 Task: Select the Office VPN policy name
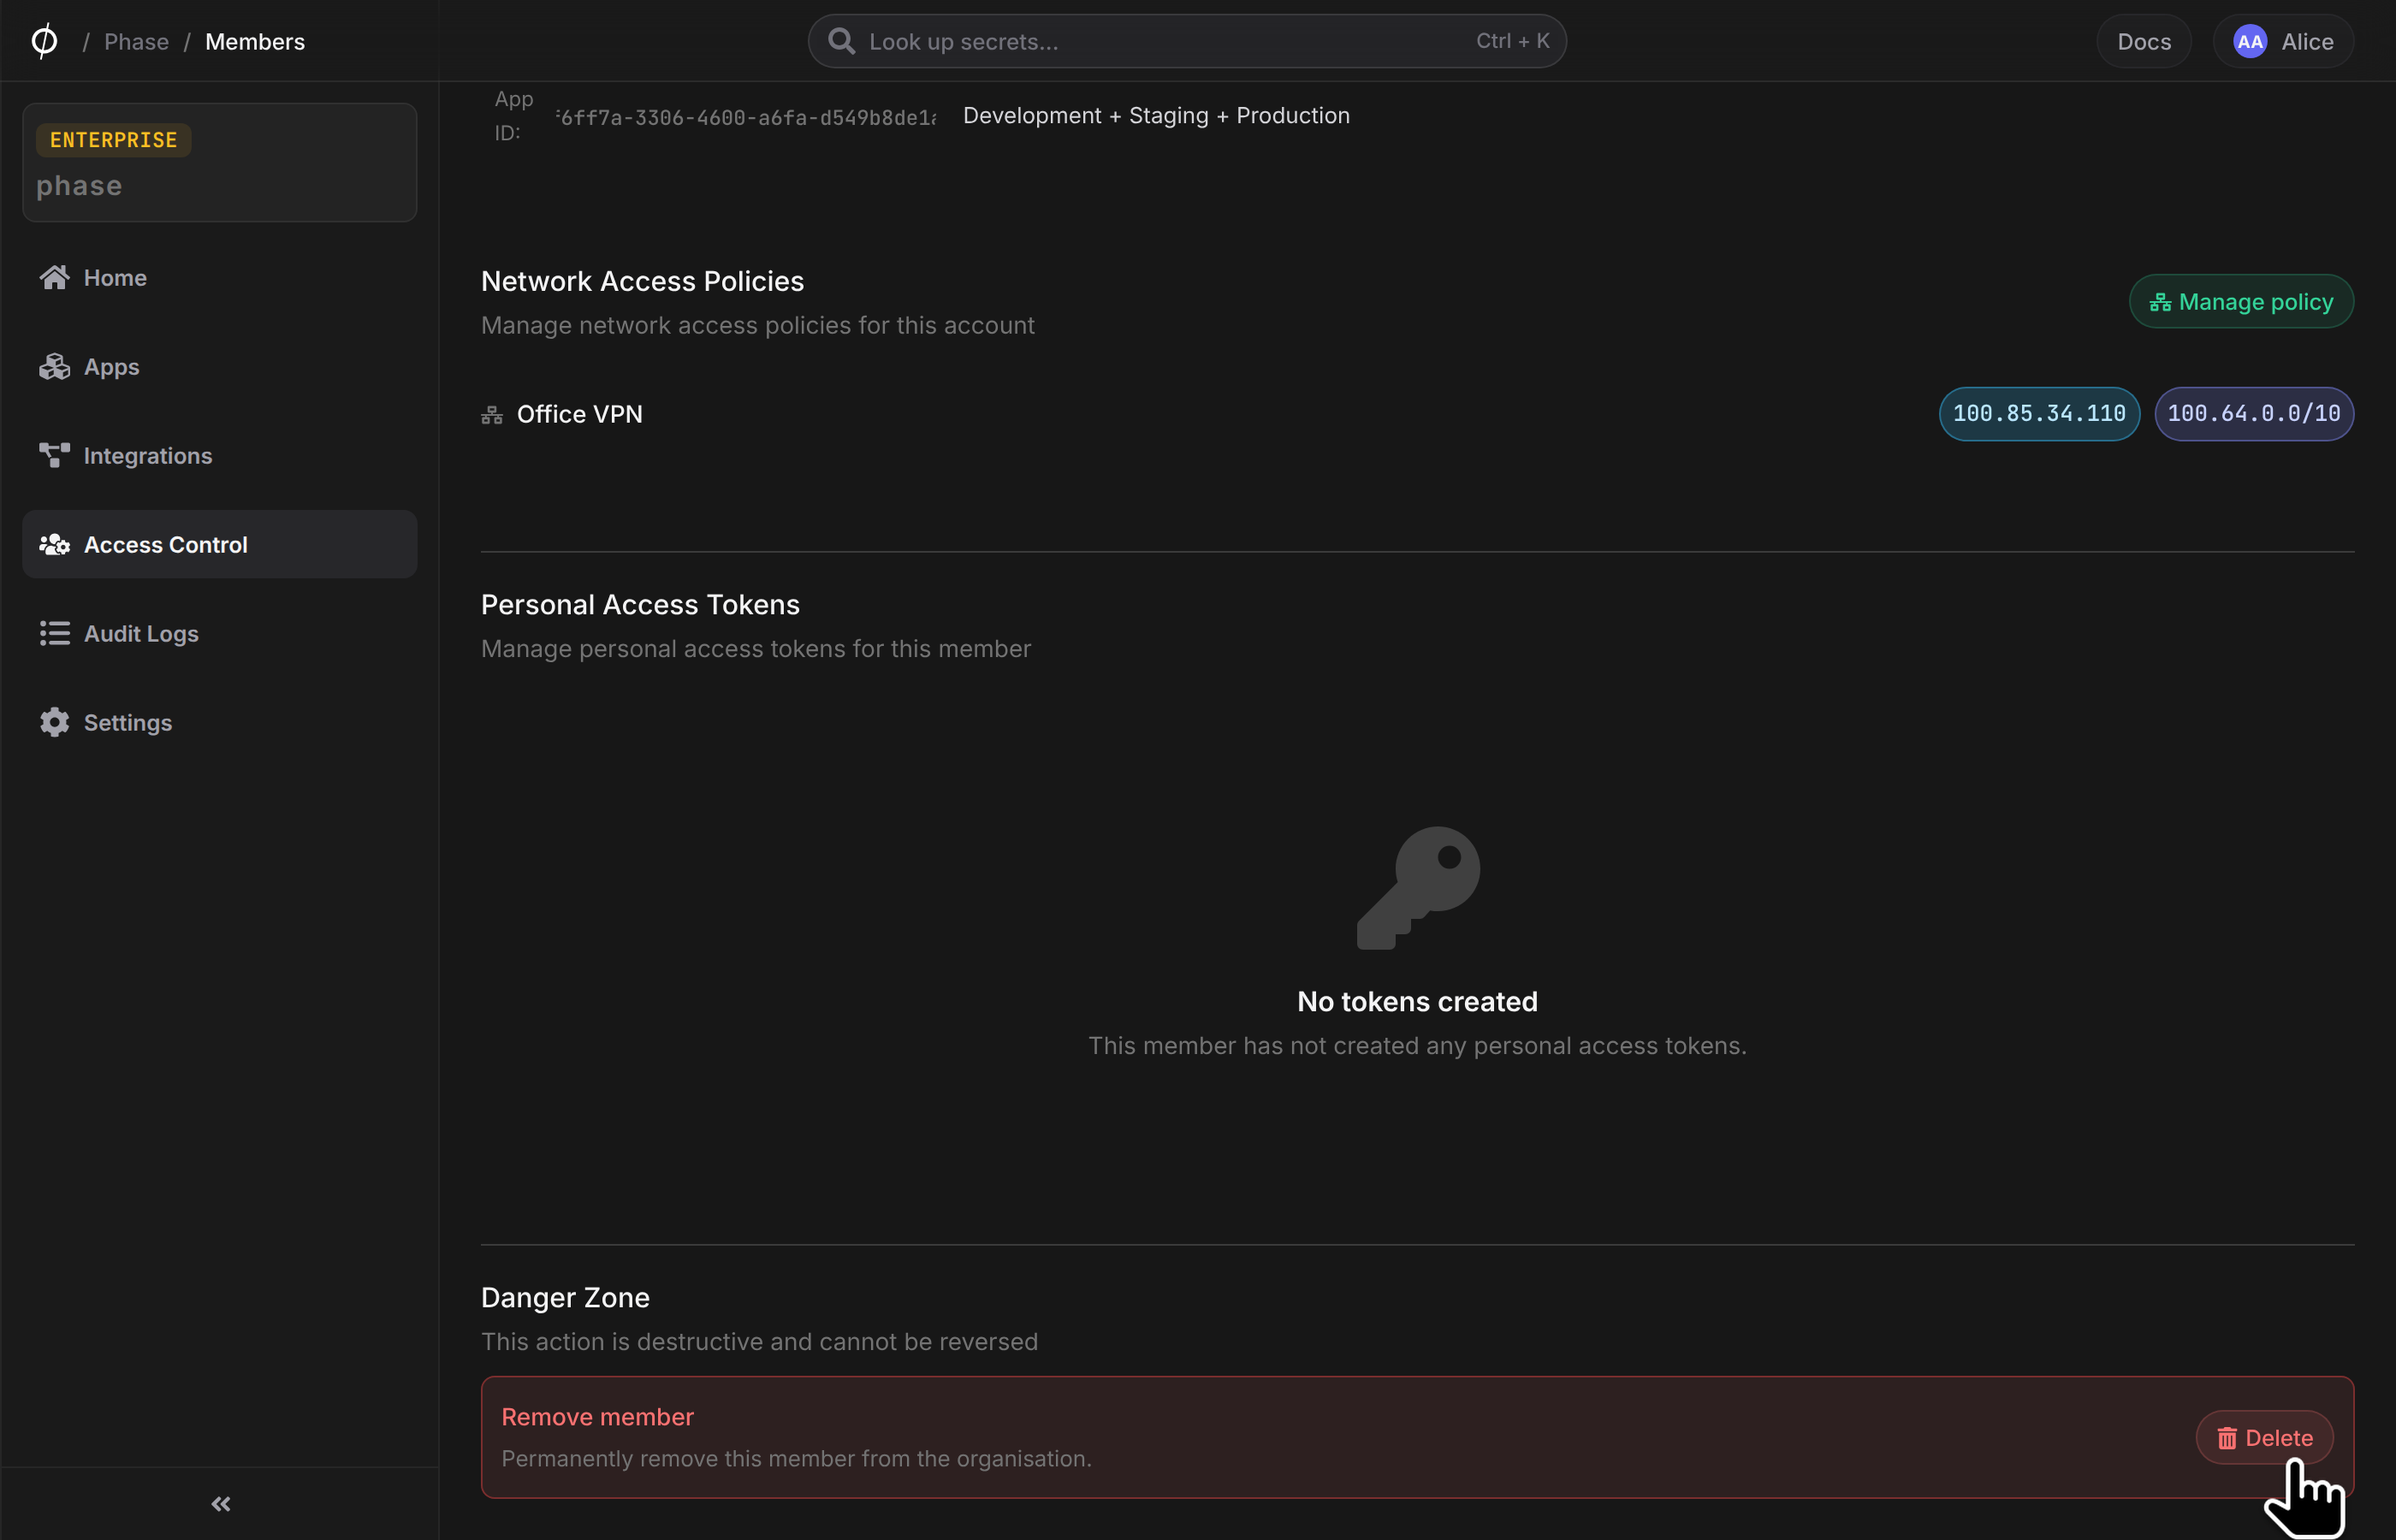coord(580,414)
